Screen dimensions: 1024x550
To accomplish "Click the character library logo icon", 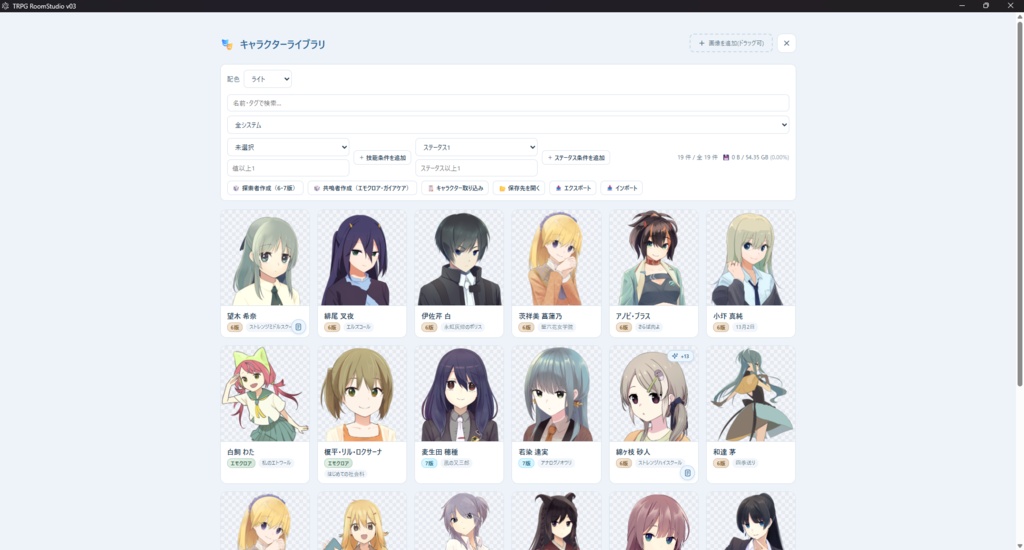I will coord(227,44).
